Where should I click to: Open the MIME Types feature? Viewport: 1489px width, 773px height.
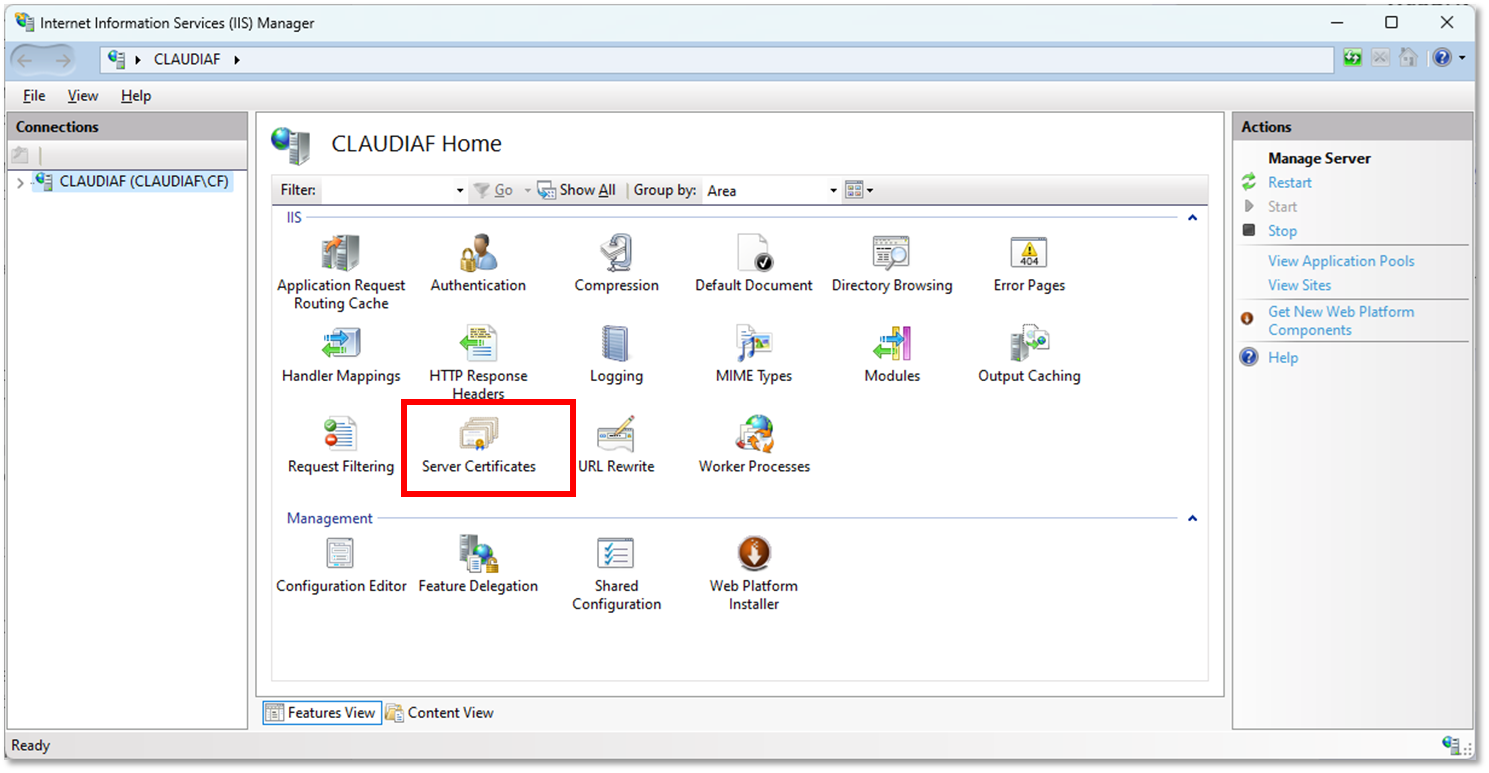coord(753,355)
